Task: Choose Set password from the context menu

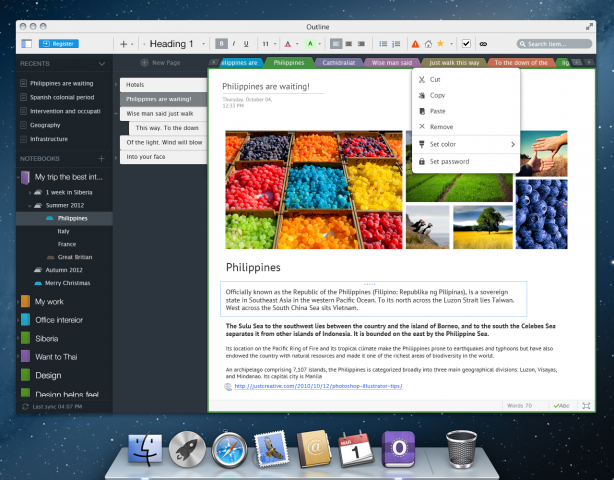Action: point(466,161)
